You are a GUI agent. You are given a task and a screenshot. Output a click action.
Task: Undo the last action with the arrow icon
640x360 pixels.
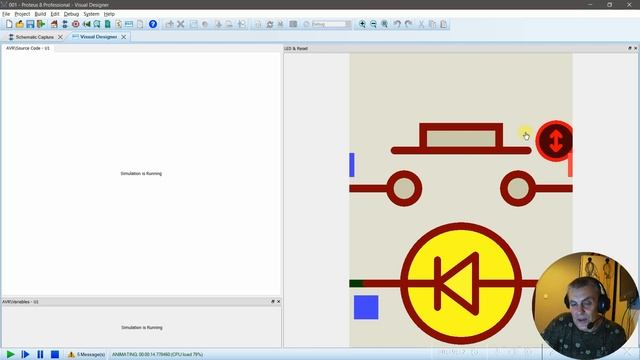pyautogui.click(x=397, y=24)
